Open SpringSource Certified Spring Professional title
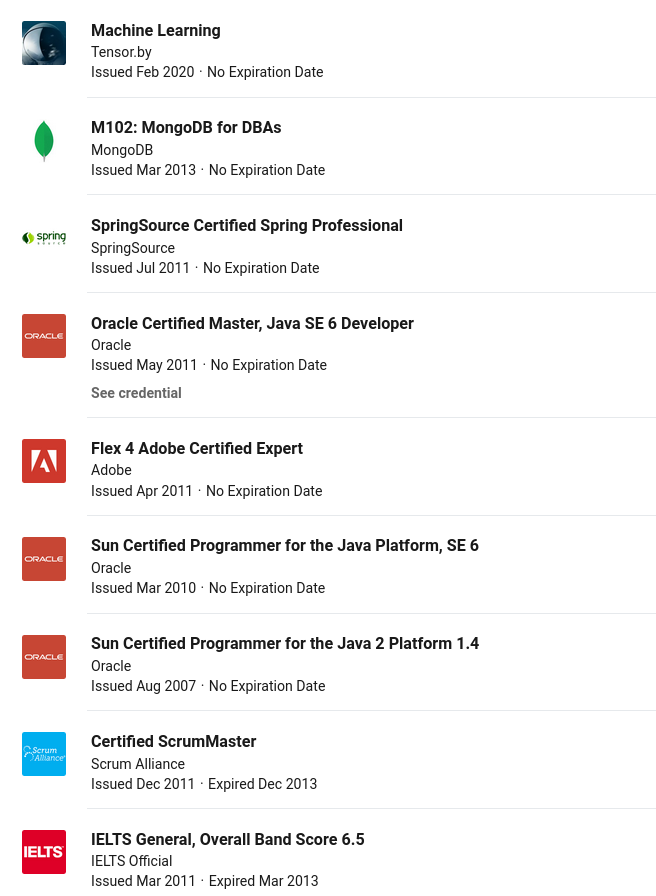 (247, 226)
